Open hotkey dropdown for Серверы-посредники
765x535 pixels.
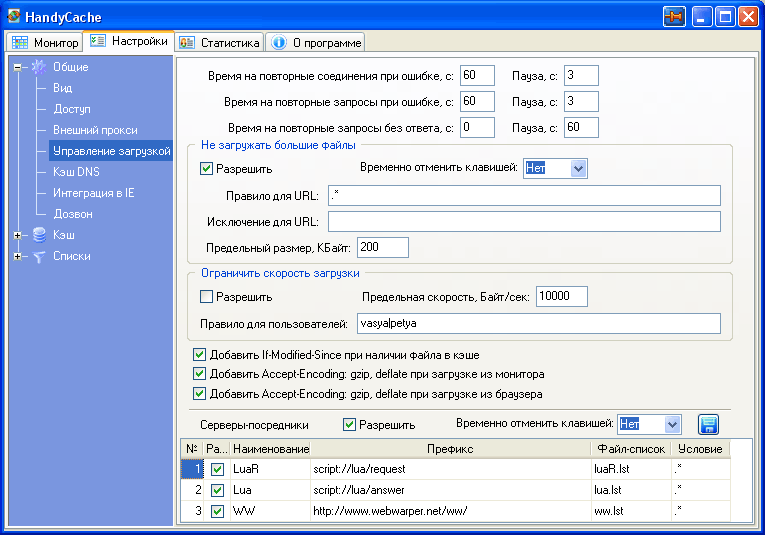[x=672, y=424]
